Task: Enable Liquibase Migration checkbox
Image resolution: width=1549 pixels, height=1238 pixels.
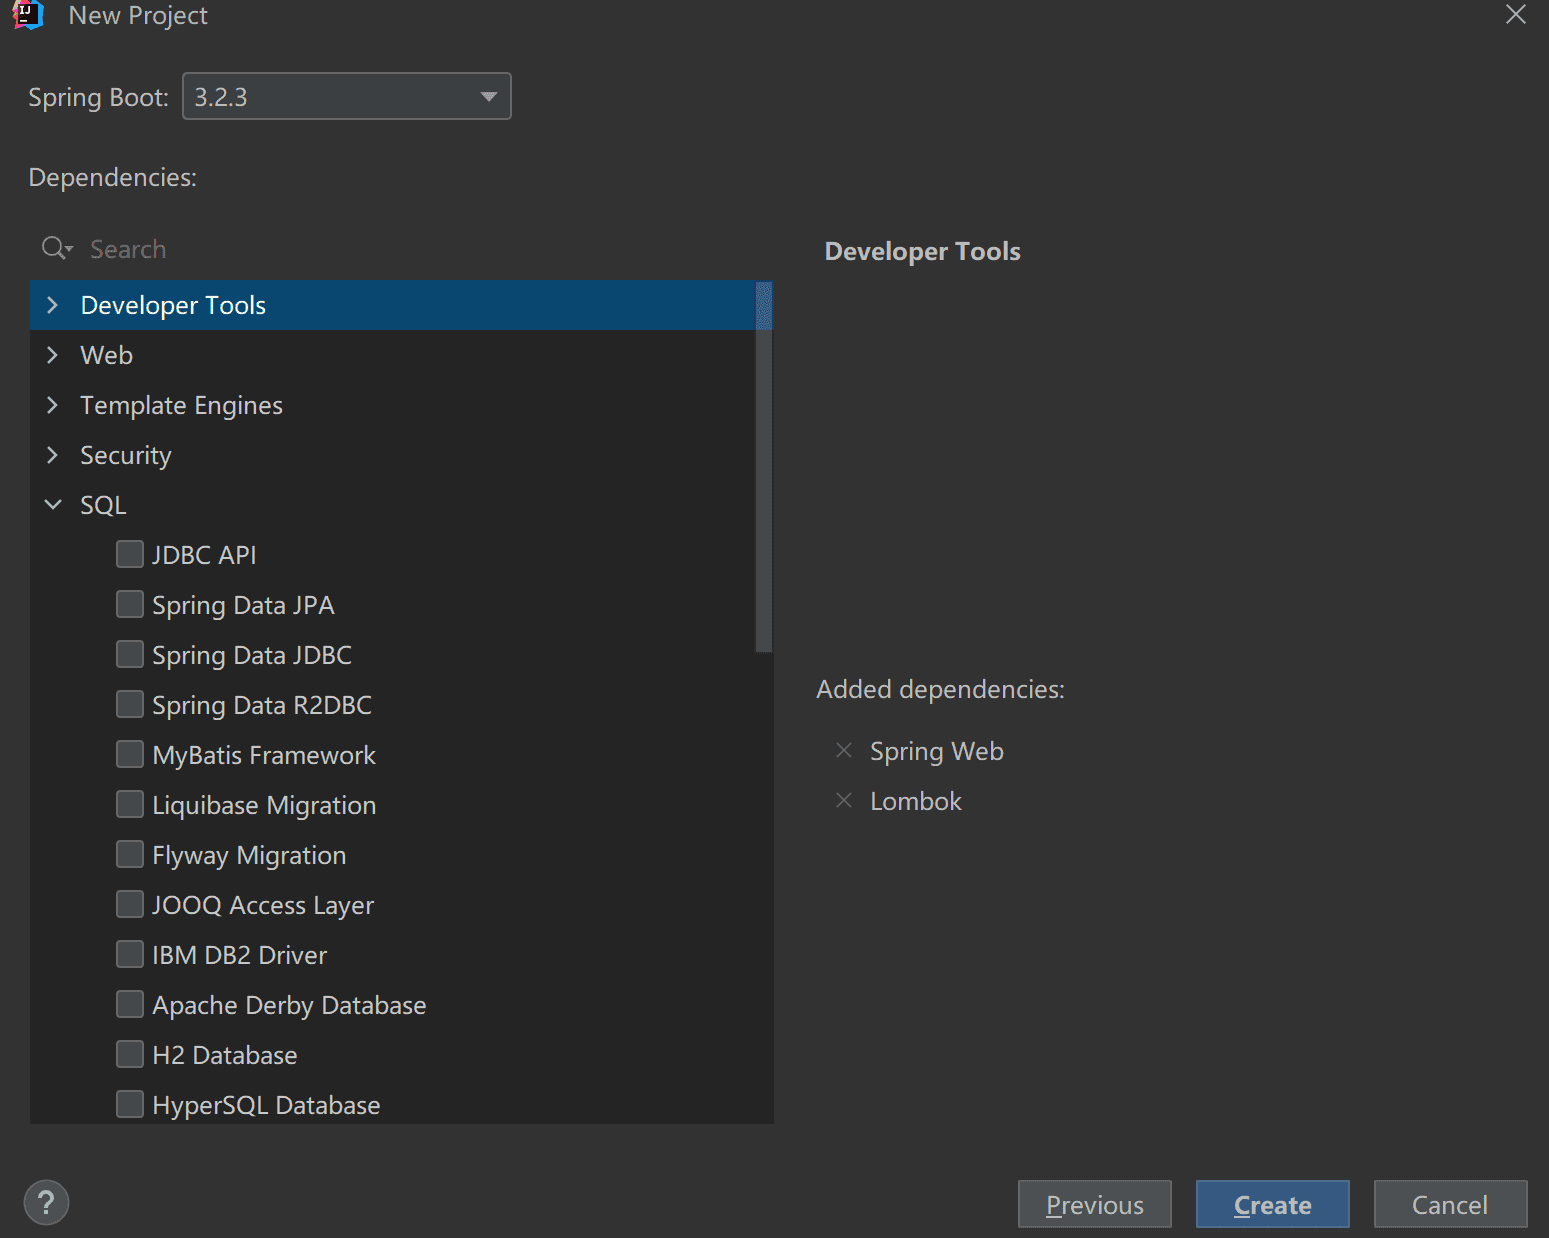Action: 130,804
